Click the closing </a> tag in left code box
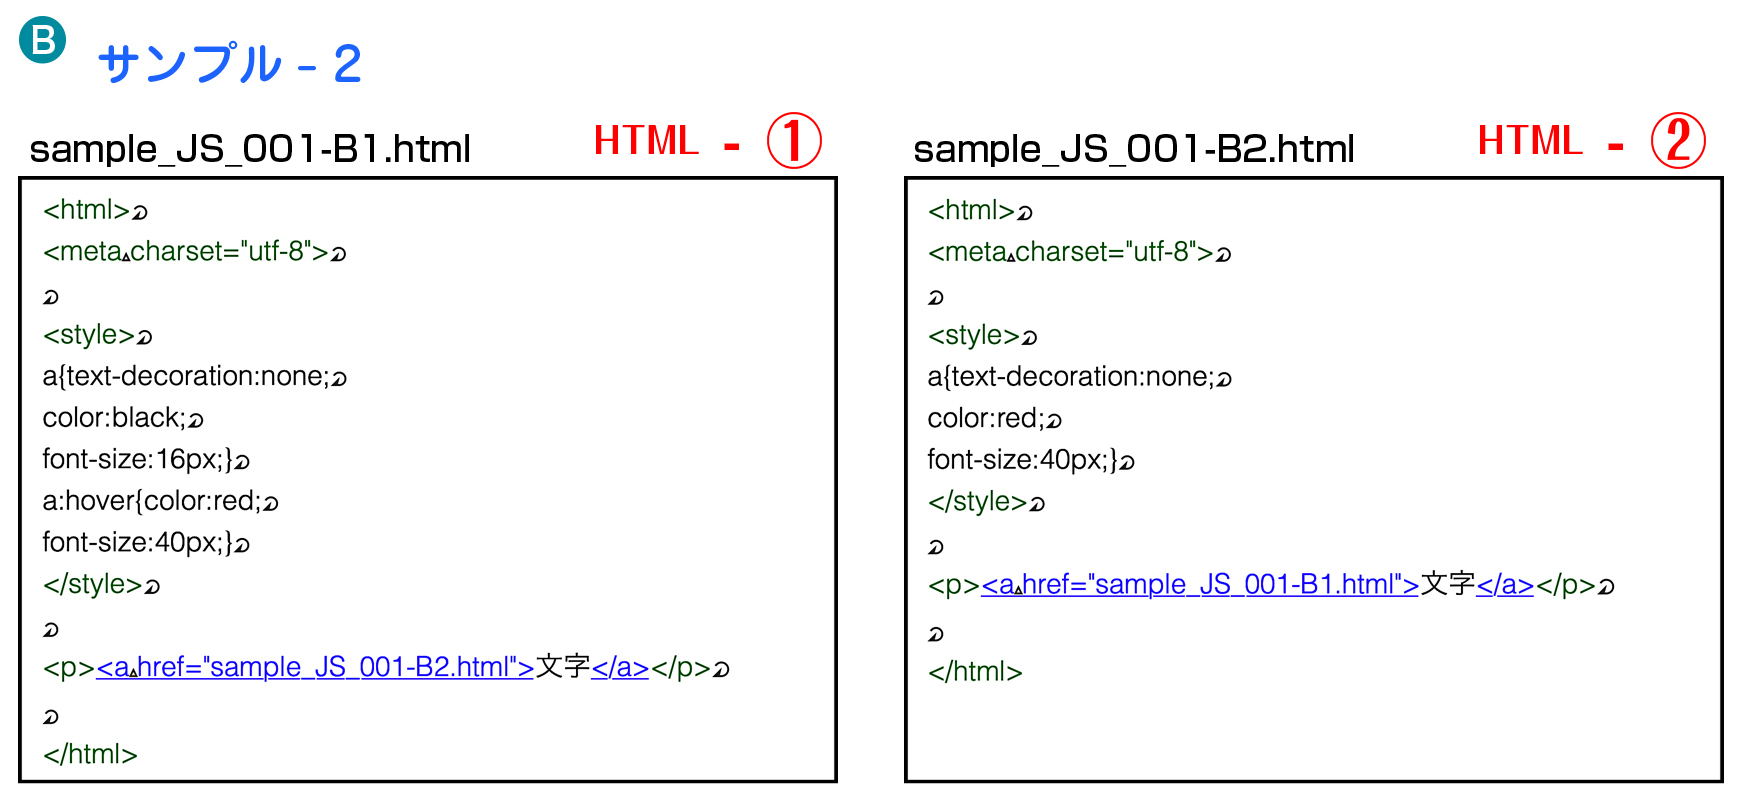Viewport: 1740px width, 800px height. coord(620,667)
